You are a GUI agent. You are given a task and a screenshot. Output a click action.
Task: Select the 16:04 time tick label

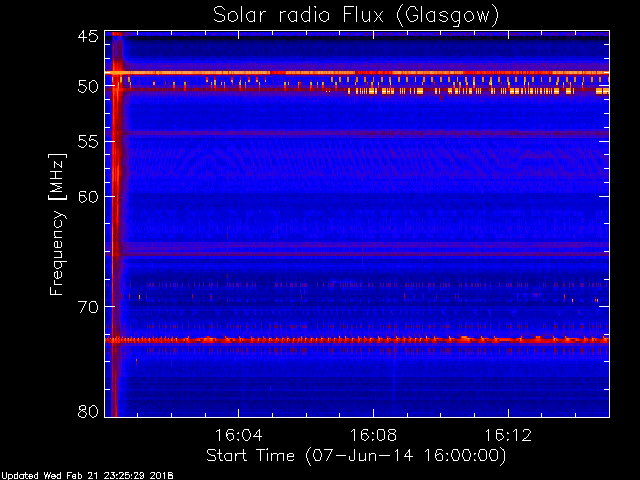(x=237, y=436)
